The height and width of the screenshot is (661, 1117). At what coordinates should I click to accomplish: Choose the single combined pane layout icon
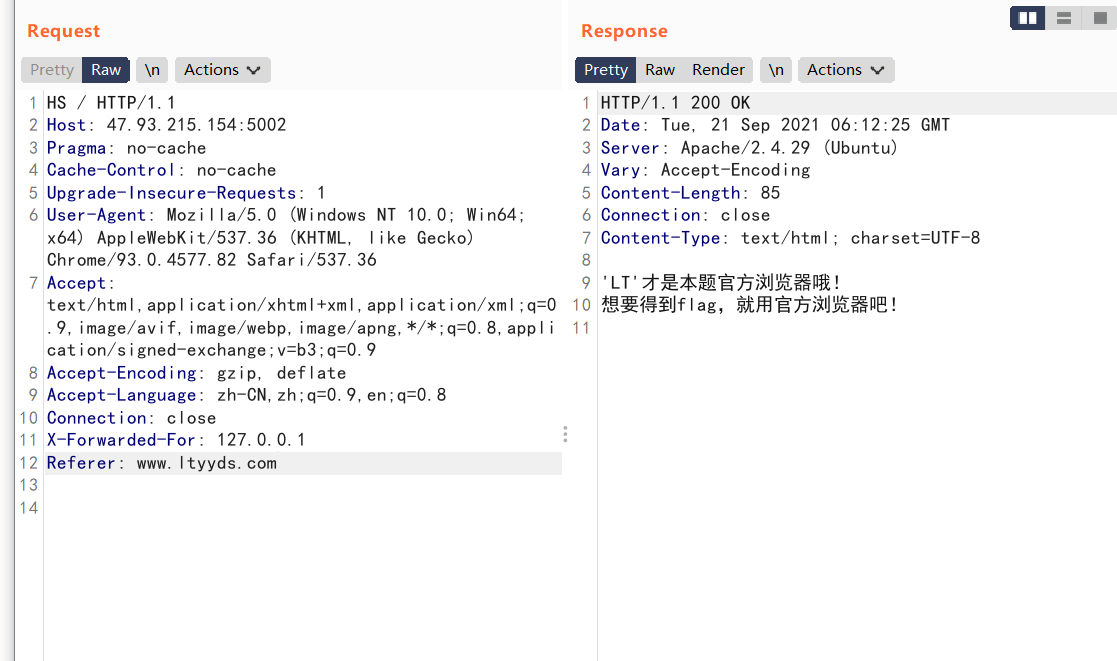pos(1098,18)
